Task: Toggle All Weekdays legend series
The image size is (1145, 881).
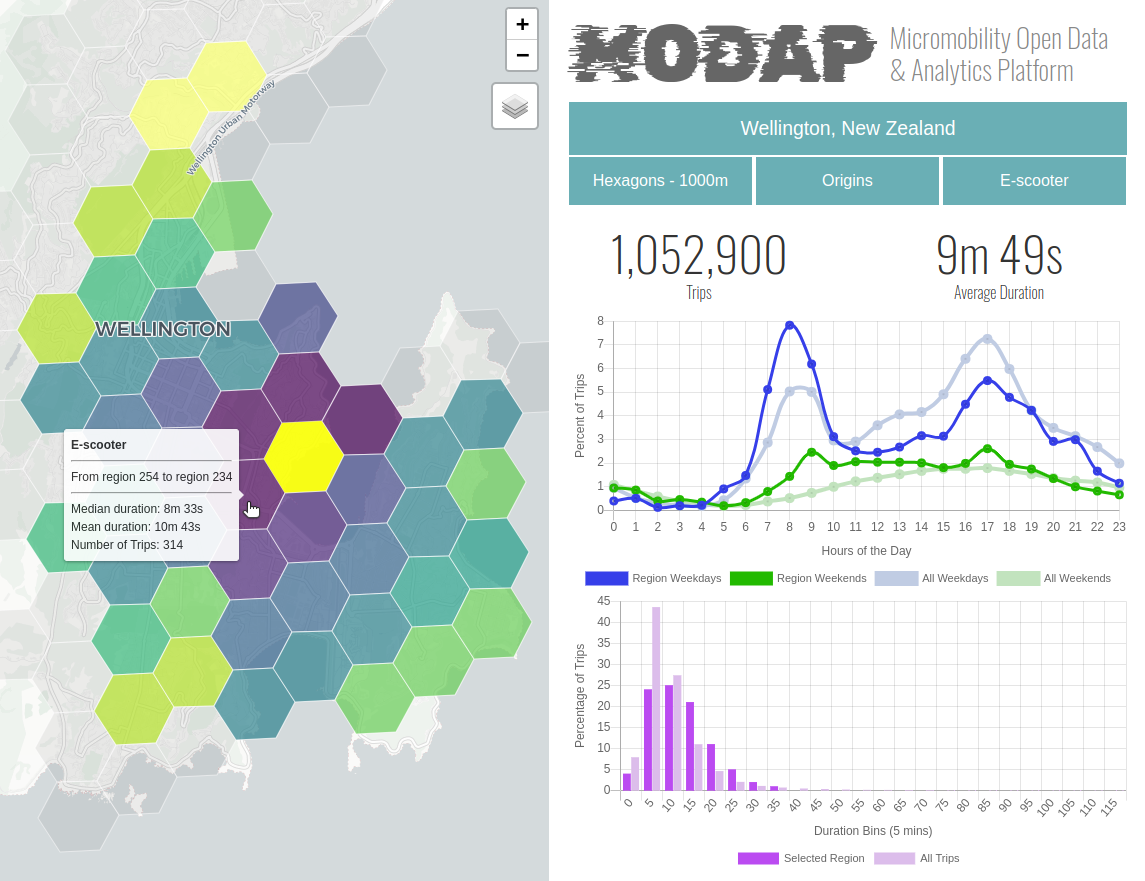Action: click(x=931, y=578)
